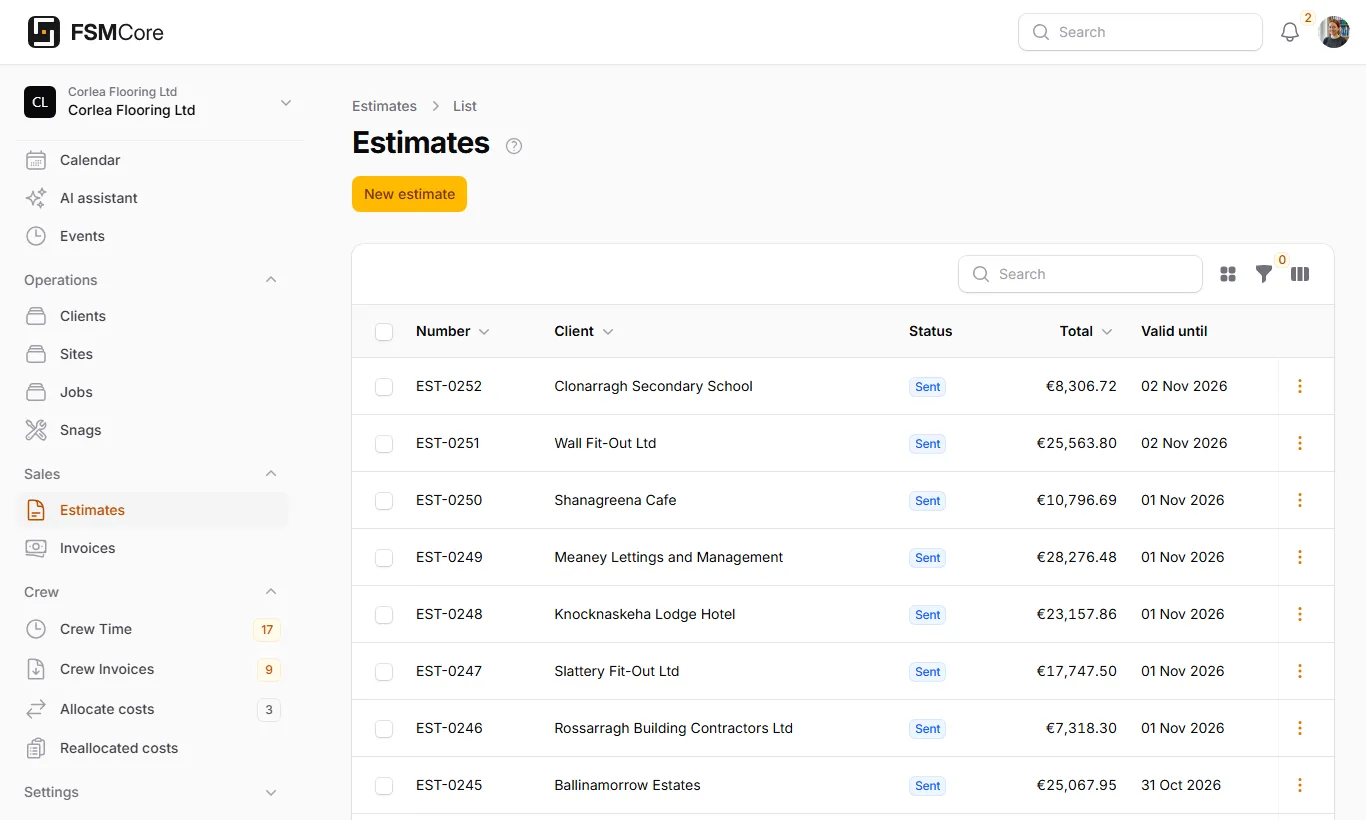Tick the checkbox for EST-0249
1366x820 pixels.
coord(384,558)
